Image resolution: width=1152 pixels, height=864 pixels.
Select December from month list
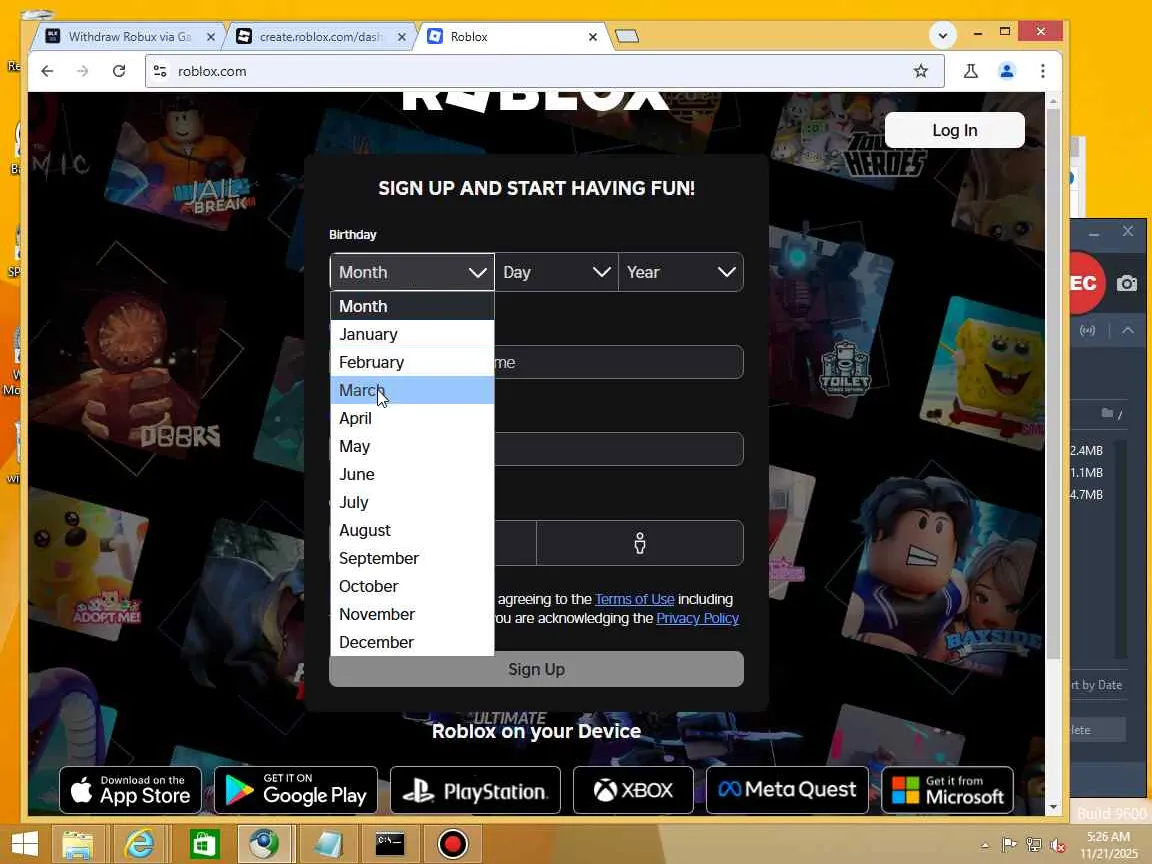412,641
